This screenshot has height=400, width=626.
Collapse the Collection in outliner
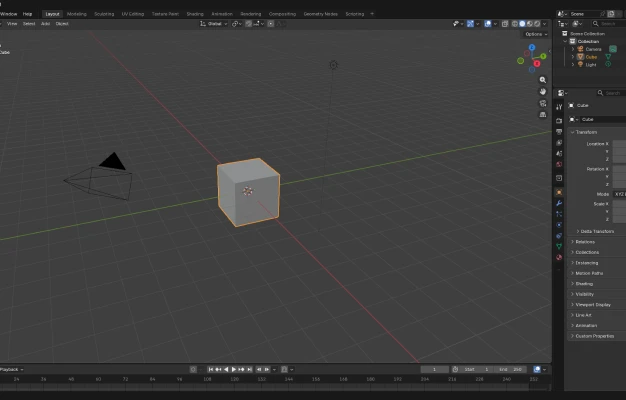tap(565, 42)
